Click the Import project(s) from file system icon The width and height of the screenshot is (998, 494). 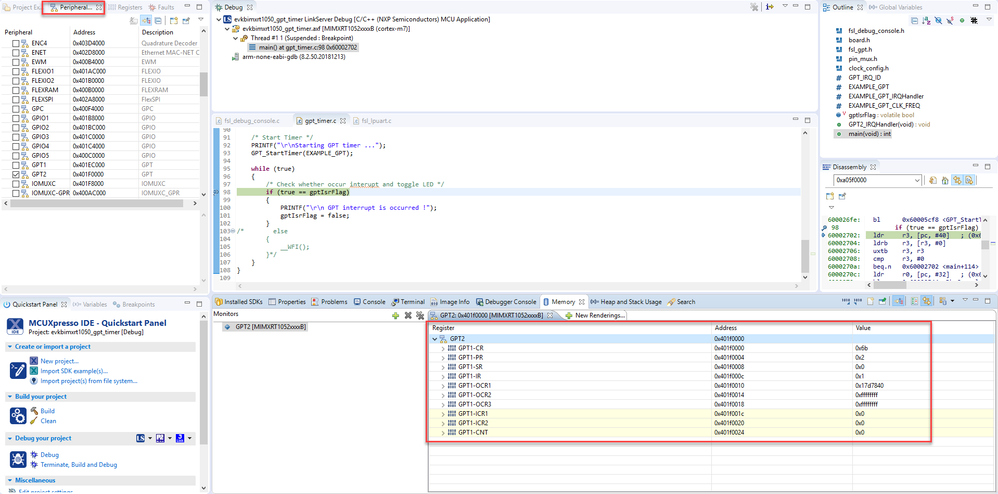coord(34,381)
